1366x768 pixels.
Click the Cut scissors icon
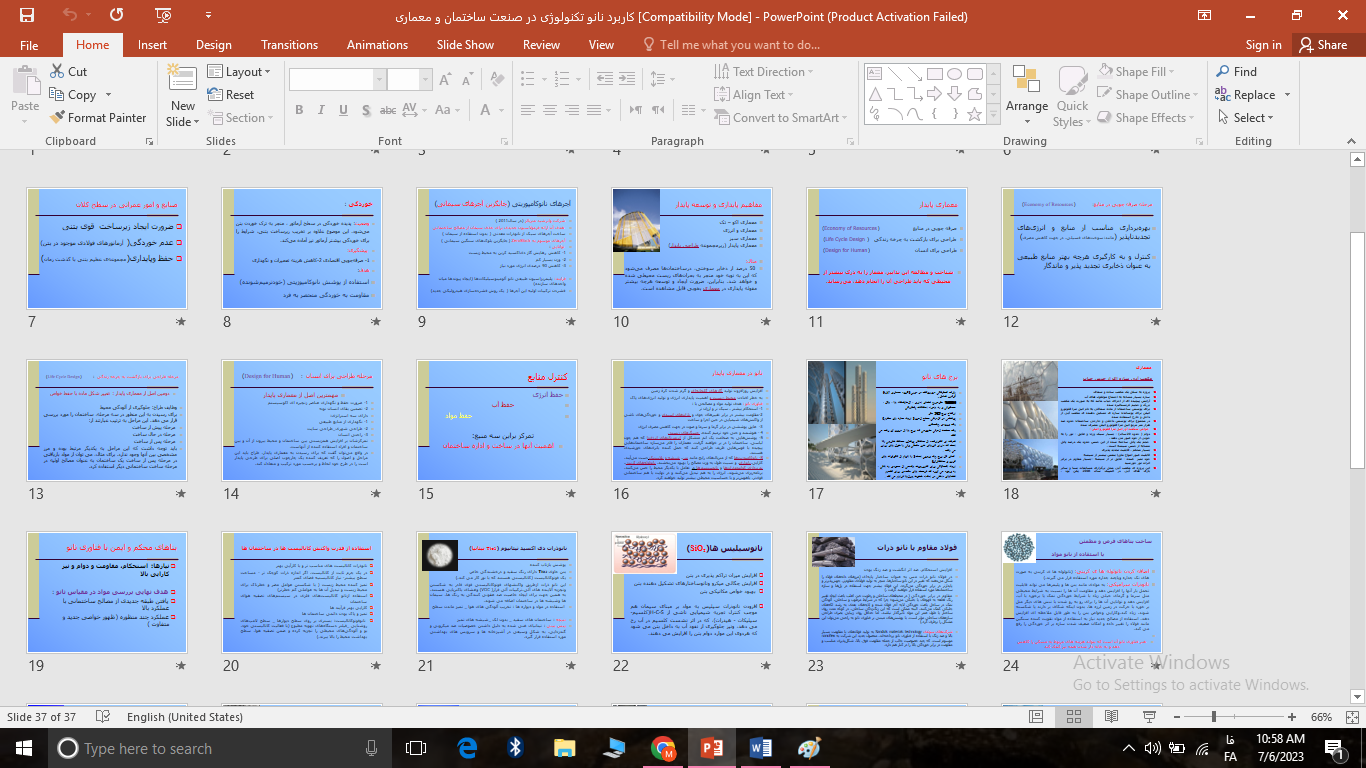point(59,72)
